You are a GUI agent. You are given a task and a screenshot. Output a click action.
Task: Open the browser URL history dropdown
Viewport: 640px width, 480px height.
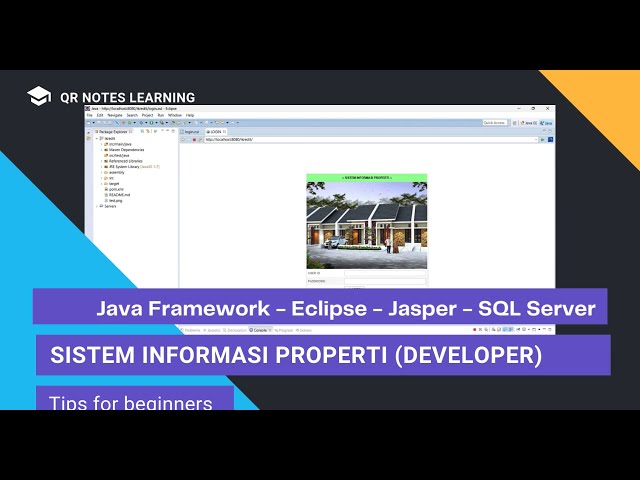(536, 140)
